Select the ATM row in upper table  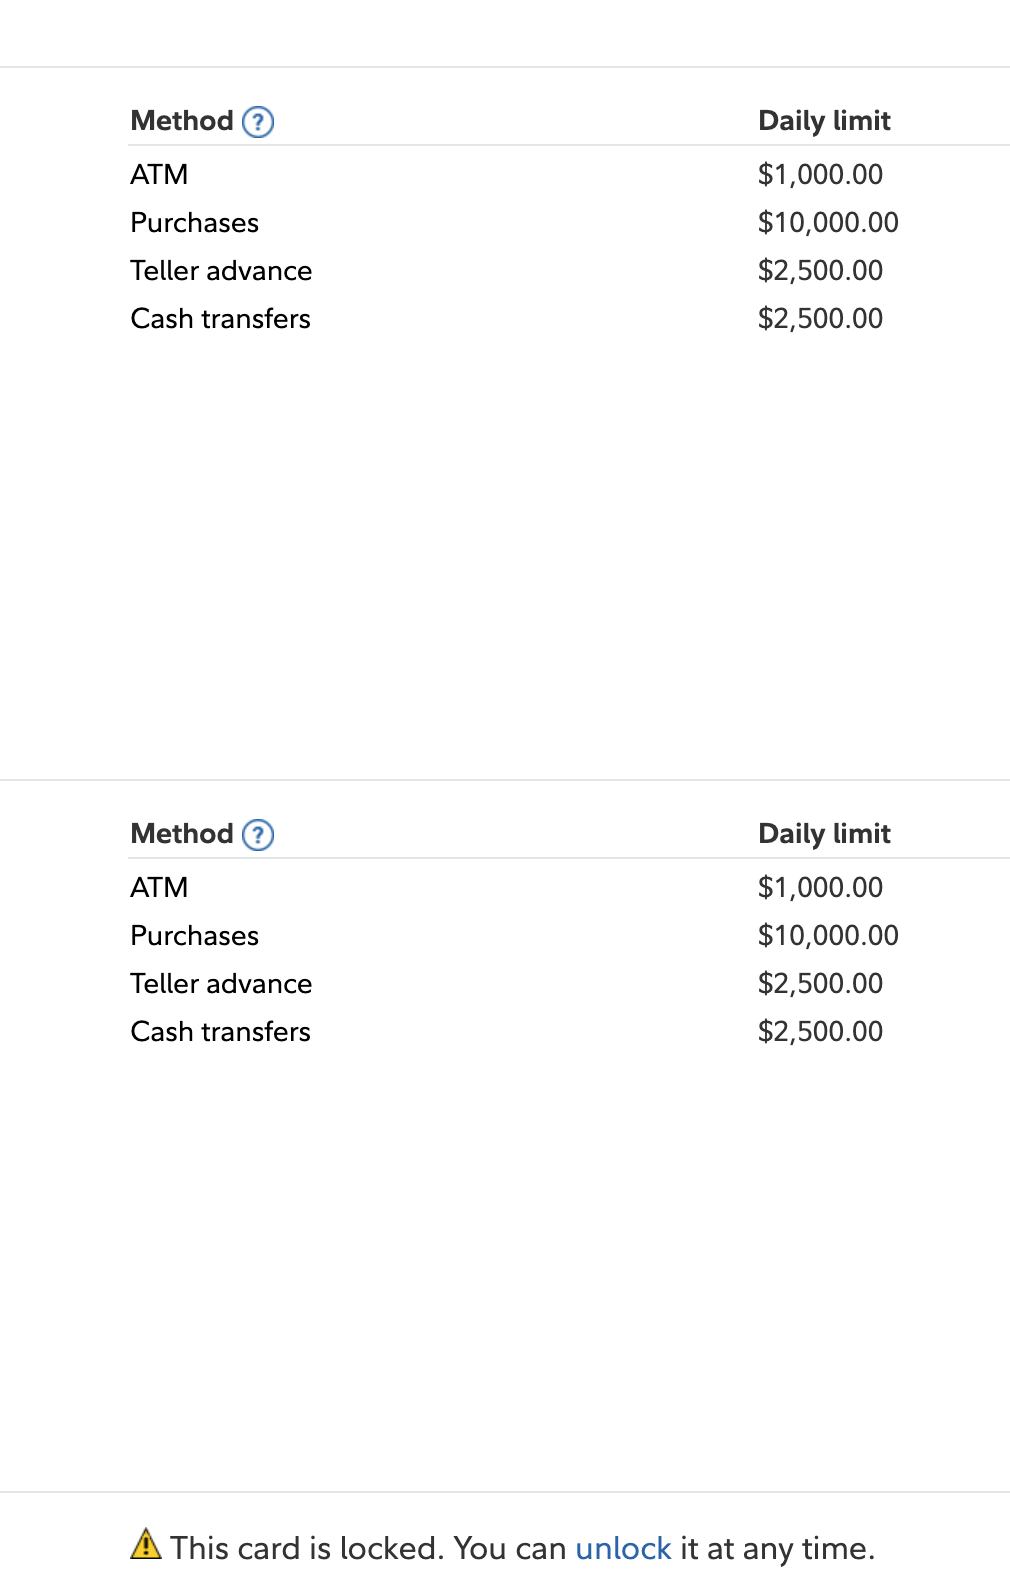pos(159,175)
